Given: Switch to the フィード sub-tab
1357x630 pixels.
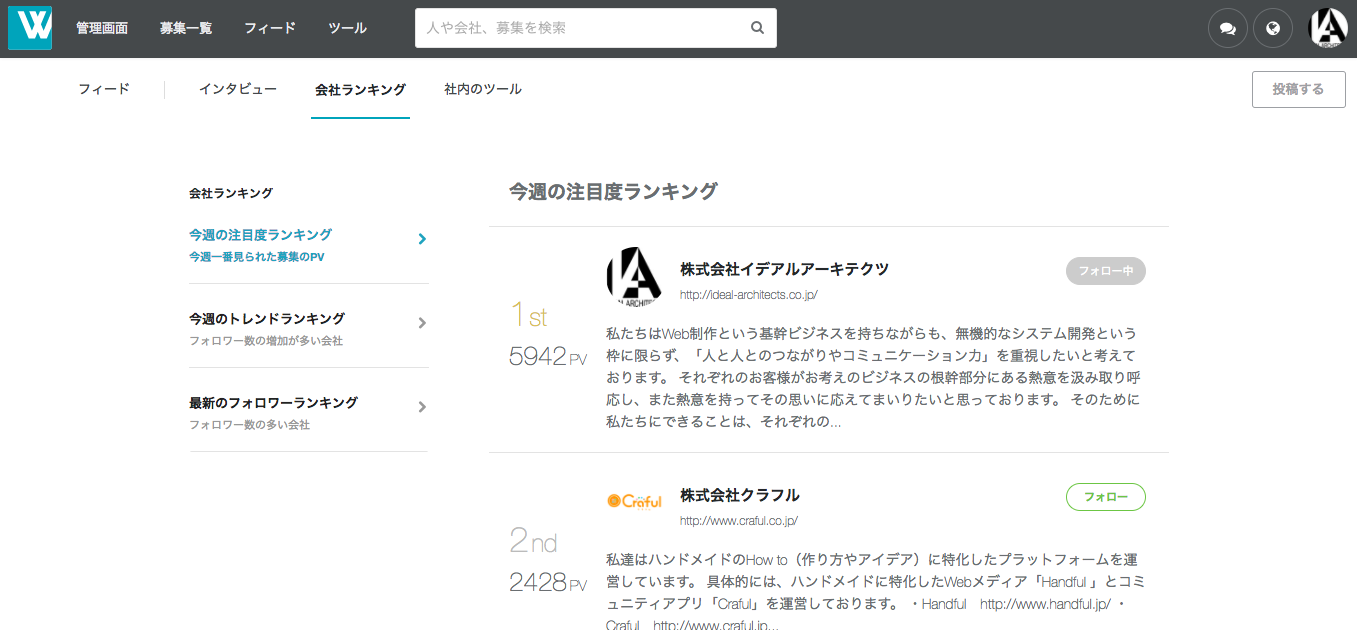Looking at the screenshot, I should point(104,89).
